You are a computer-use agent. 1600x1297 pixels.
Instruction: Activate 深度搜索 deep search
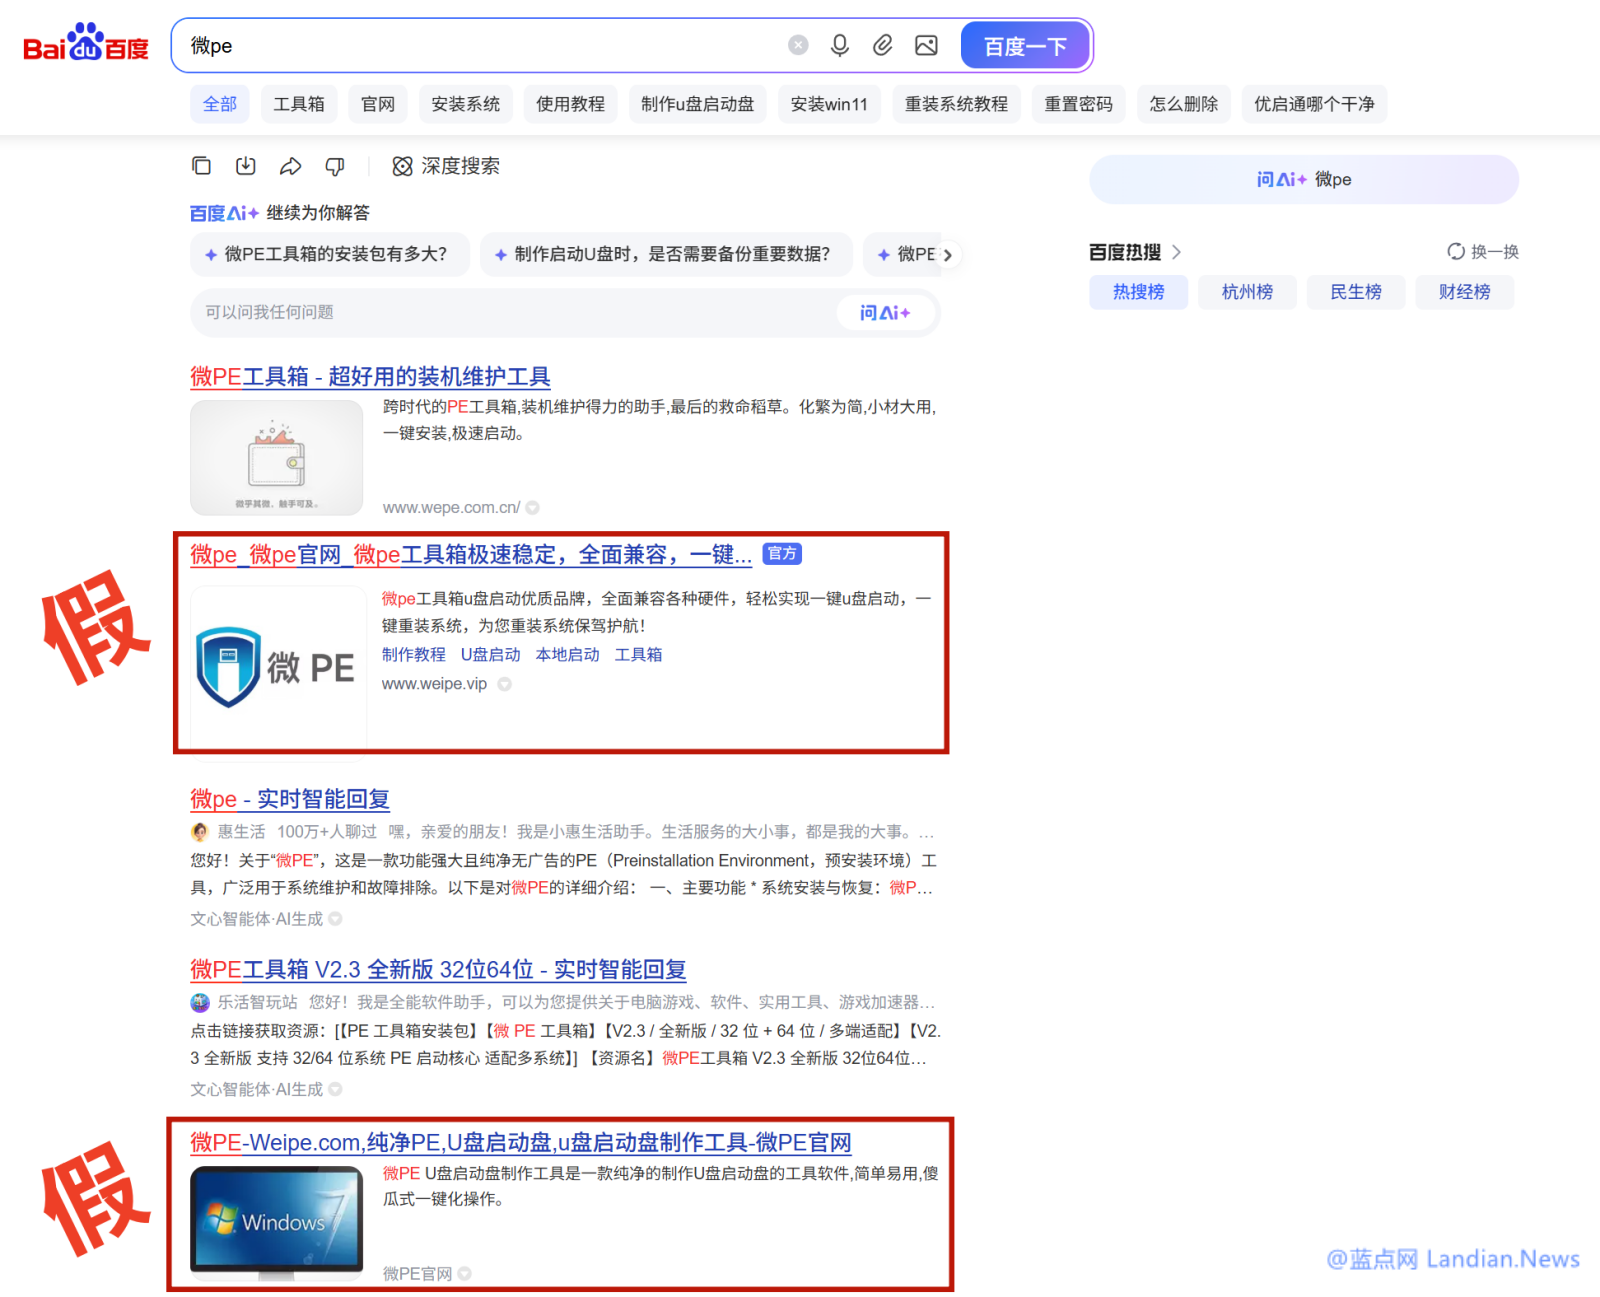click(446, 167)
